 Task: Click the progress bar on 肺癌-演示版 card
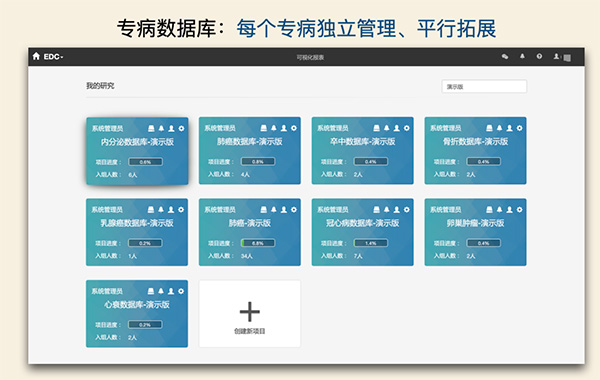258,243
